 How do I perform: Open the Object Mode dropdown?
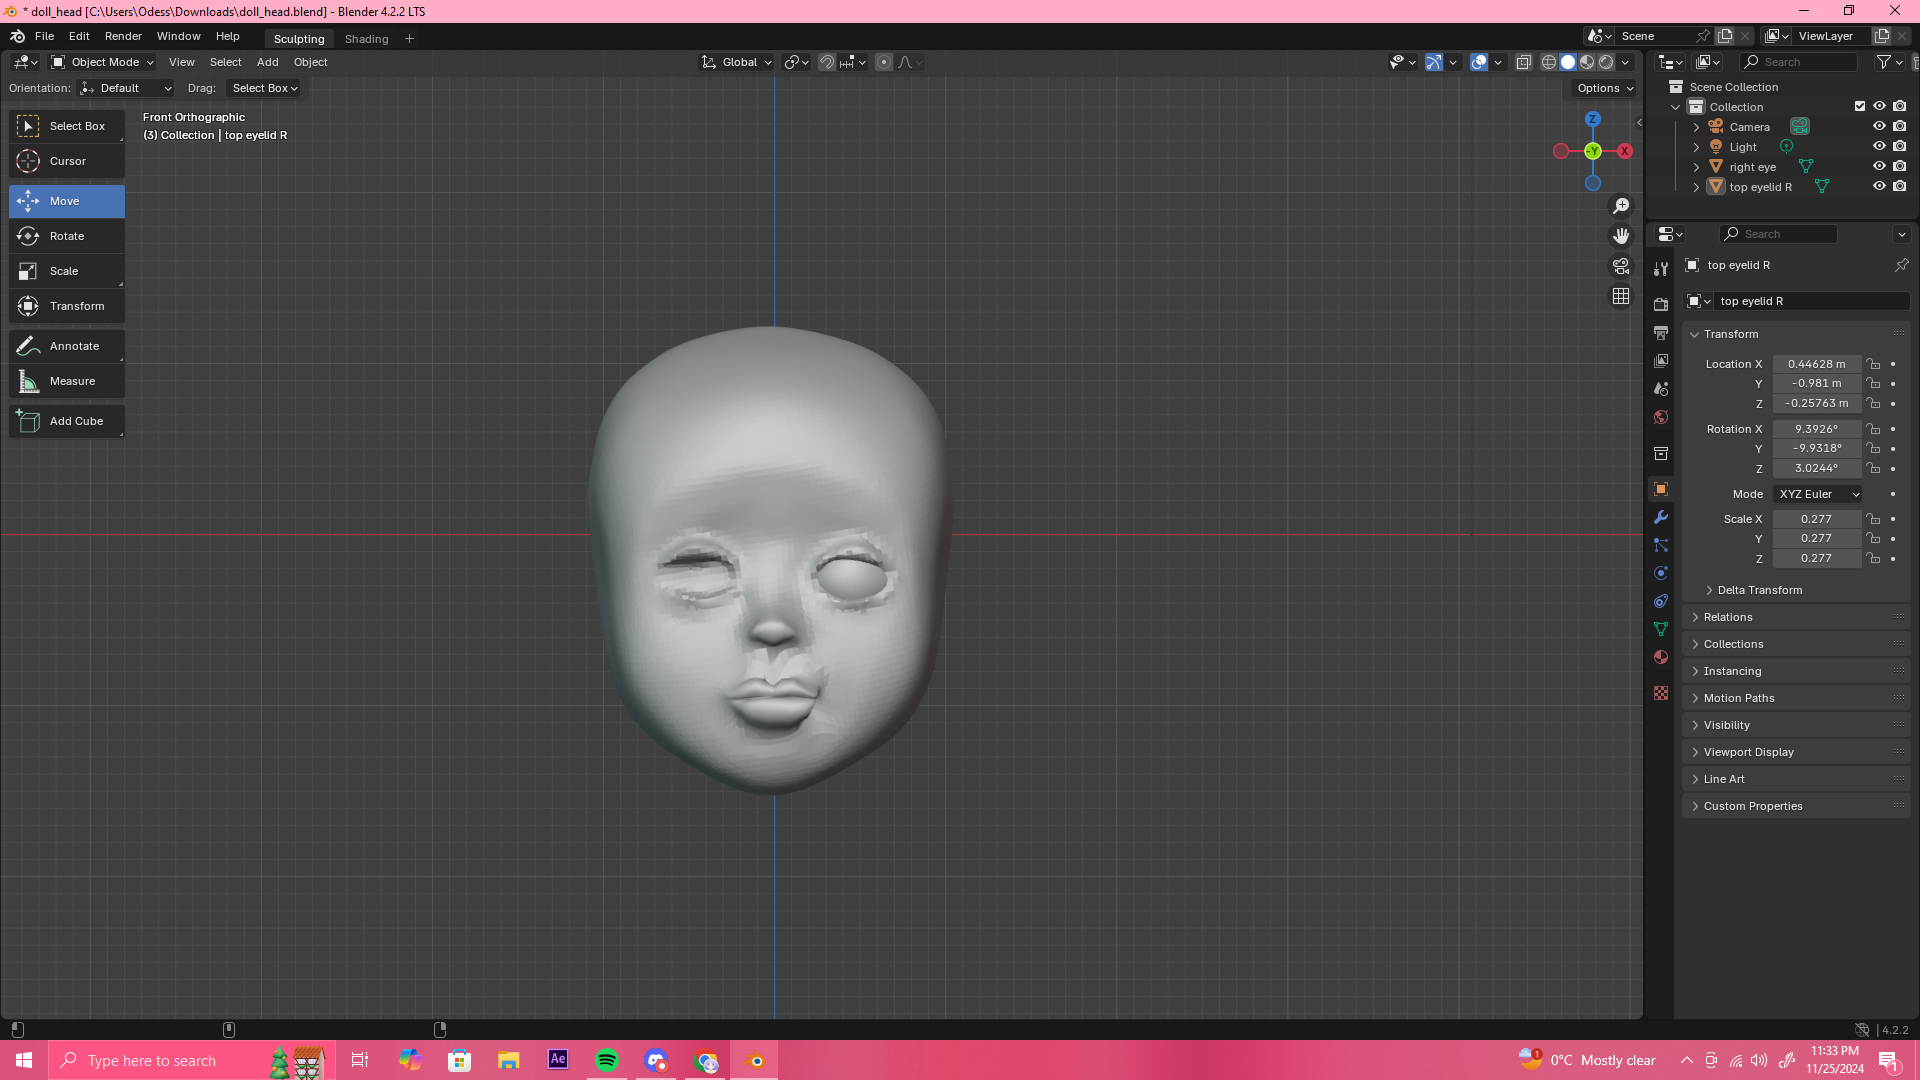click(103, 62)
